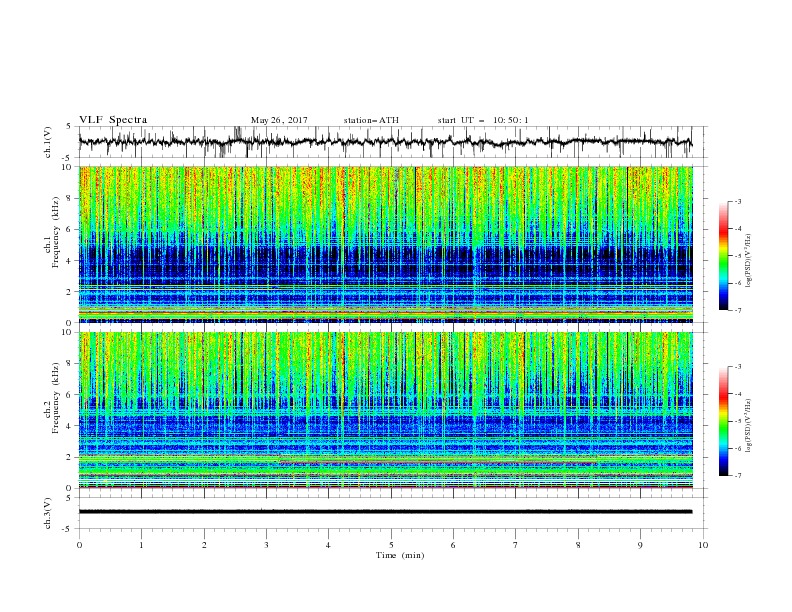
Task: Click time axis tick label "8" minutes
Action: 578,545
